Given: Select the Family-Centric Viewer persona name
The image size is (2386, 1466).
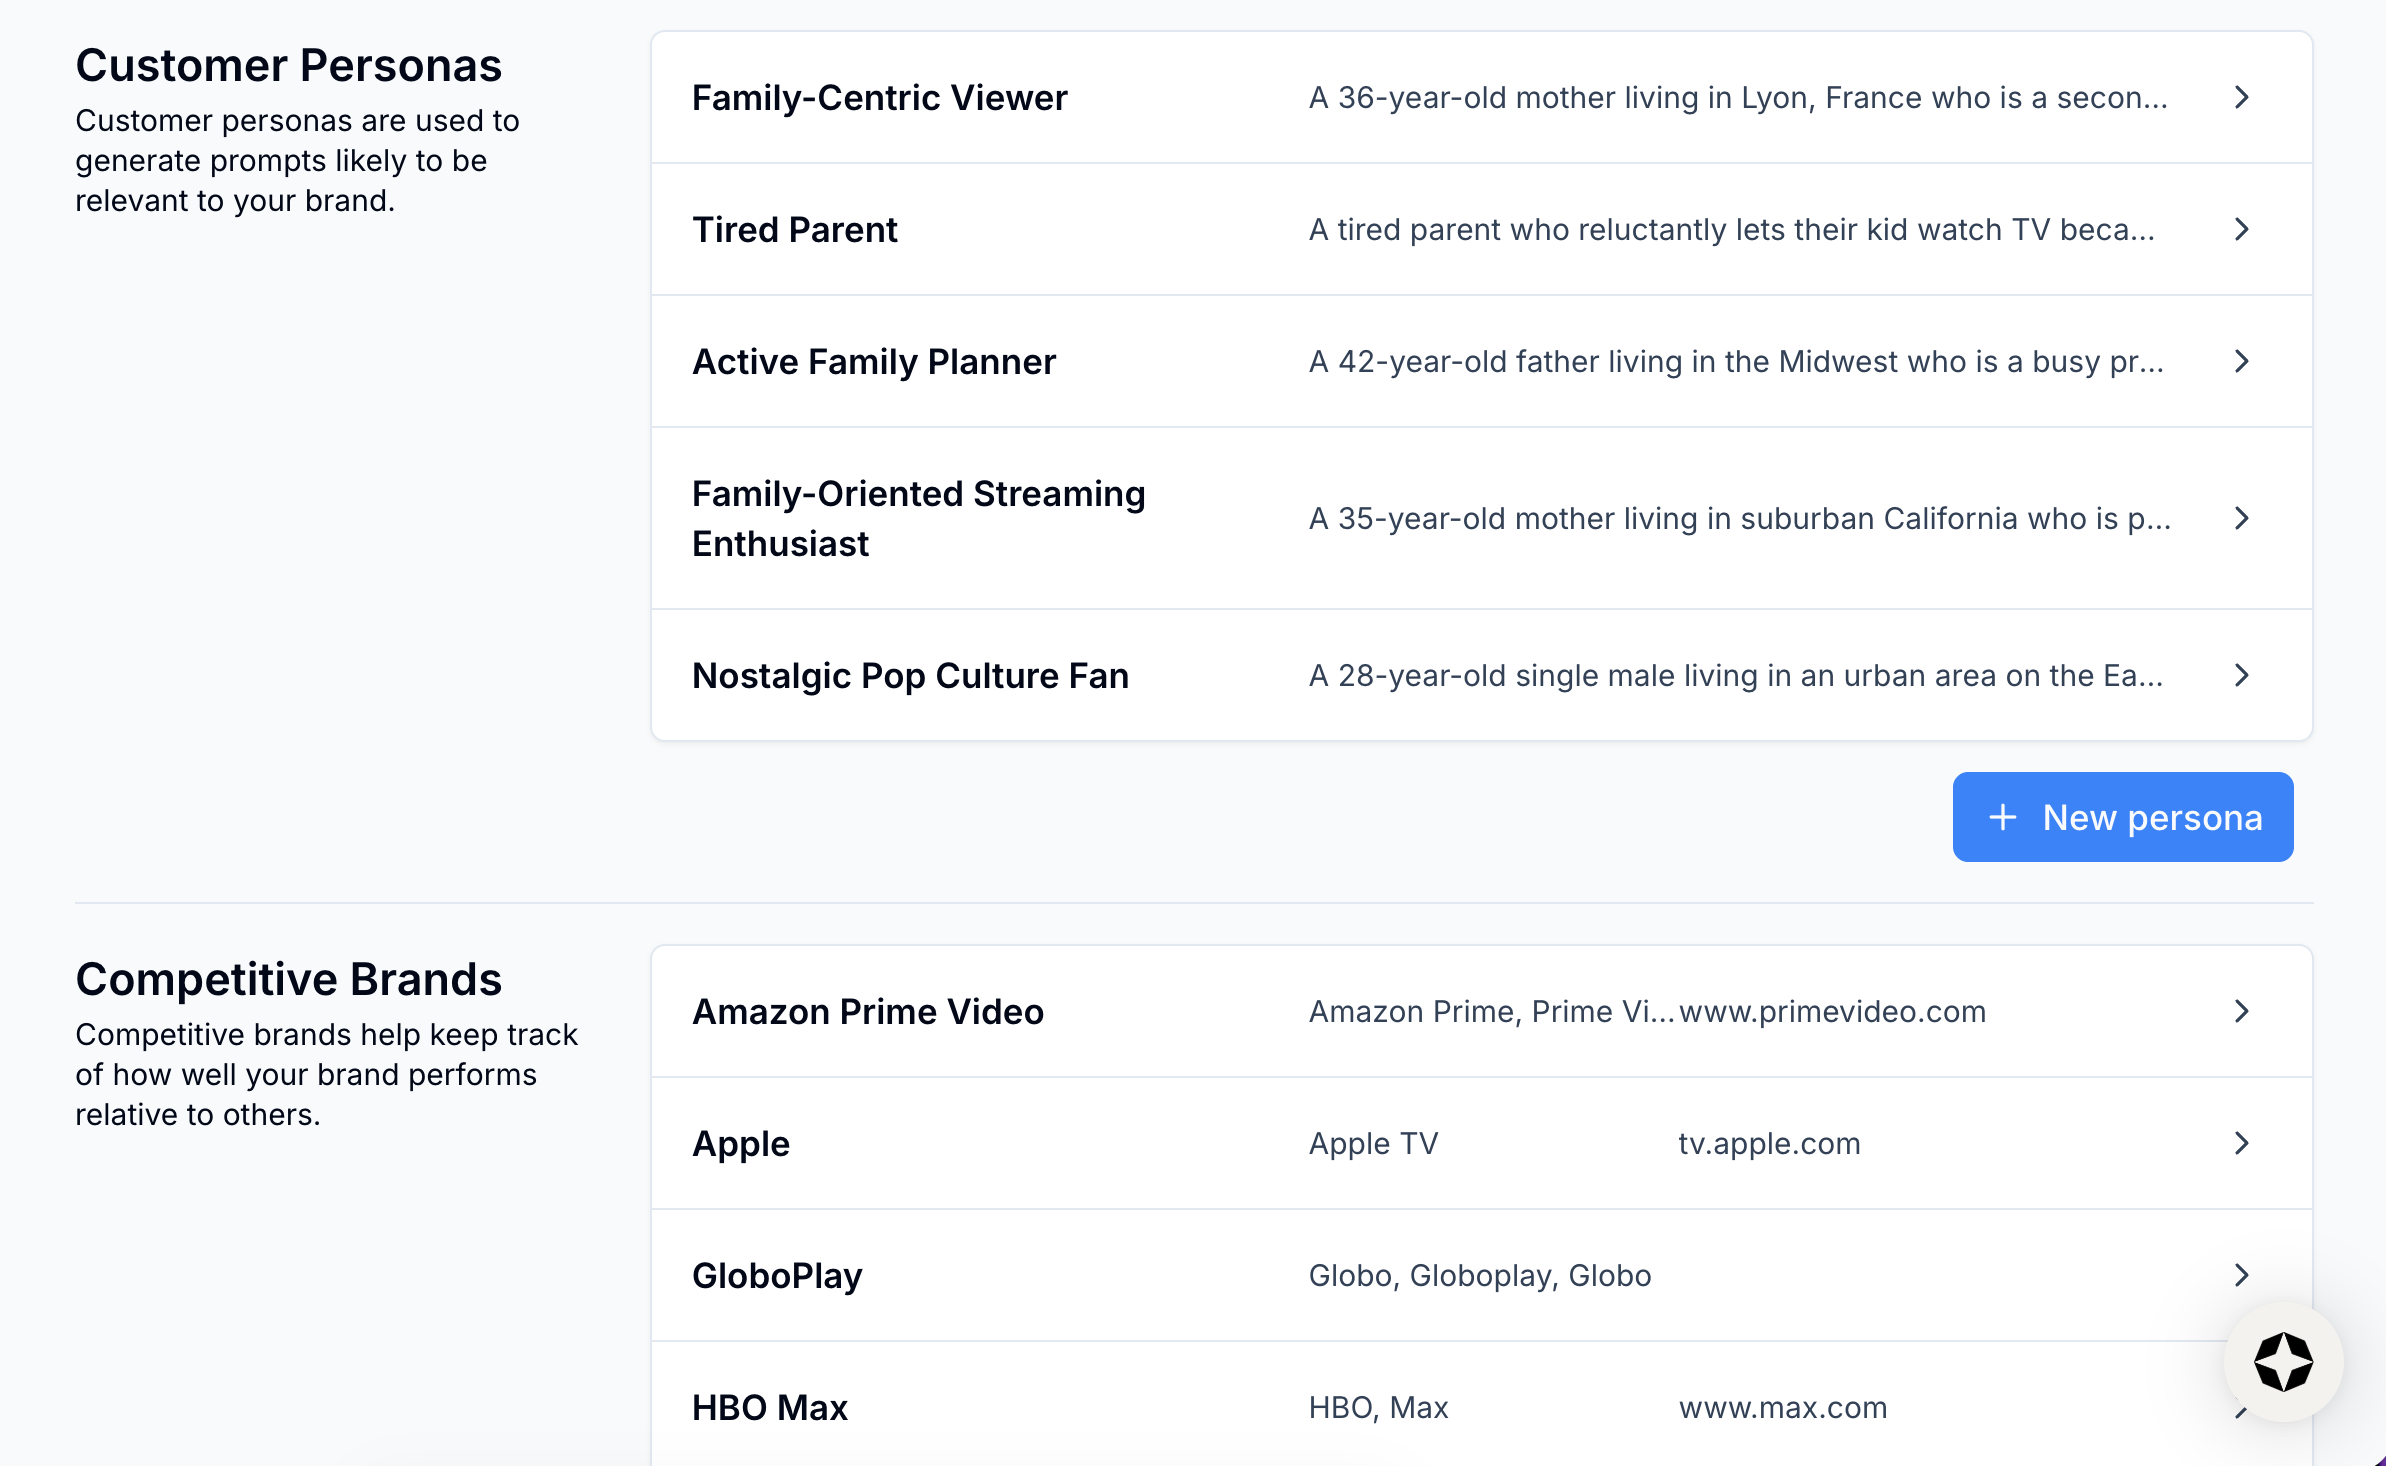Looking at the screenshot, I should point(879,97).
